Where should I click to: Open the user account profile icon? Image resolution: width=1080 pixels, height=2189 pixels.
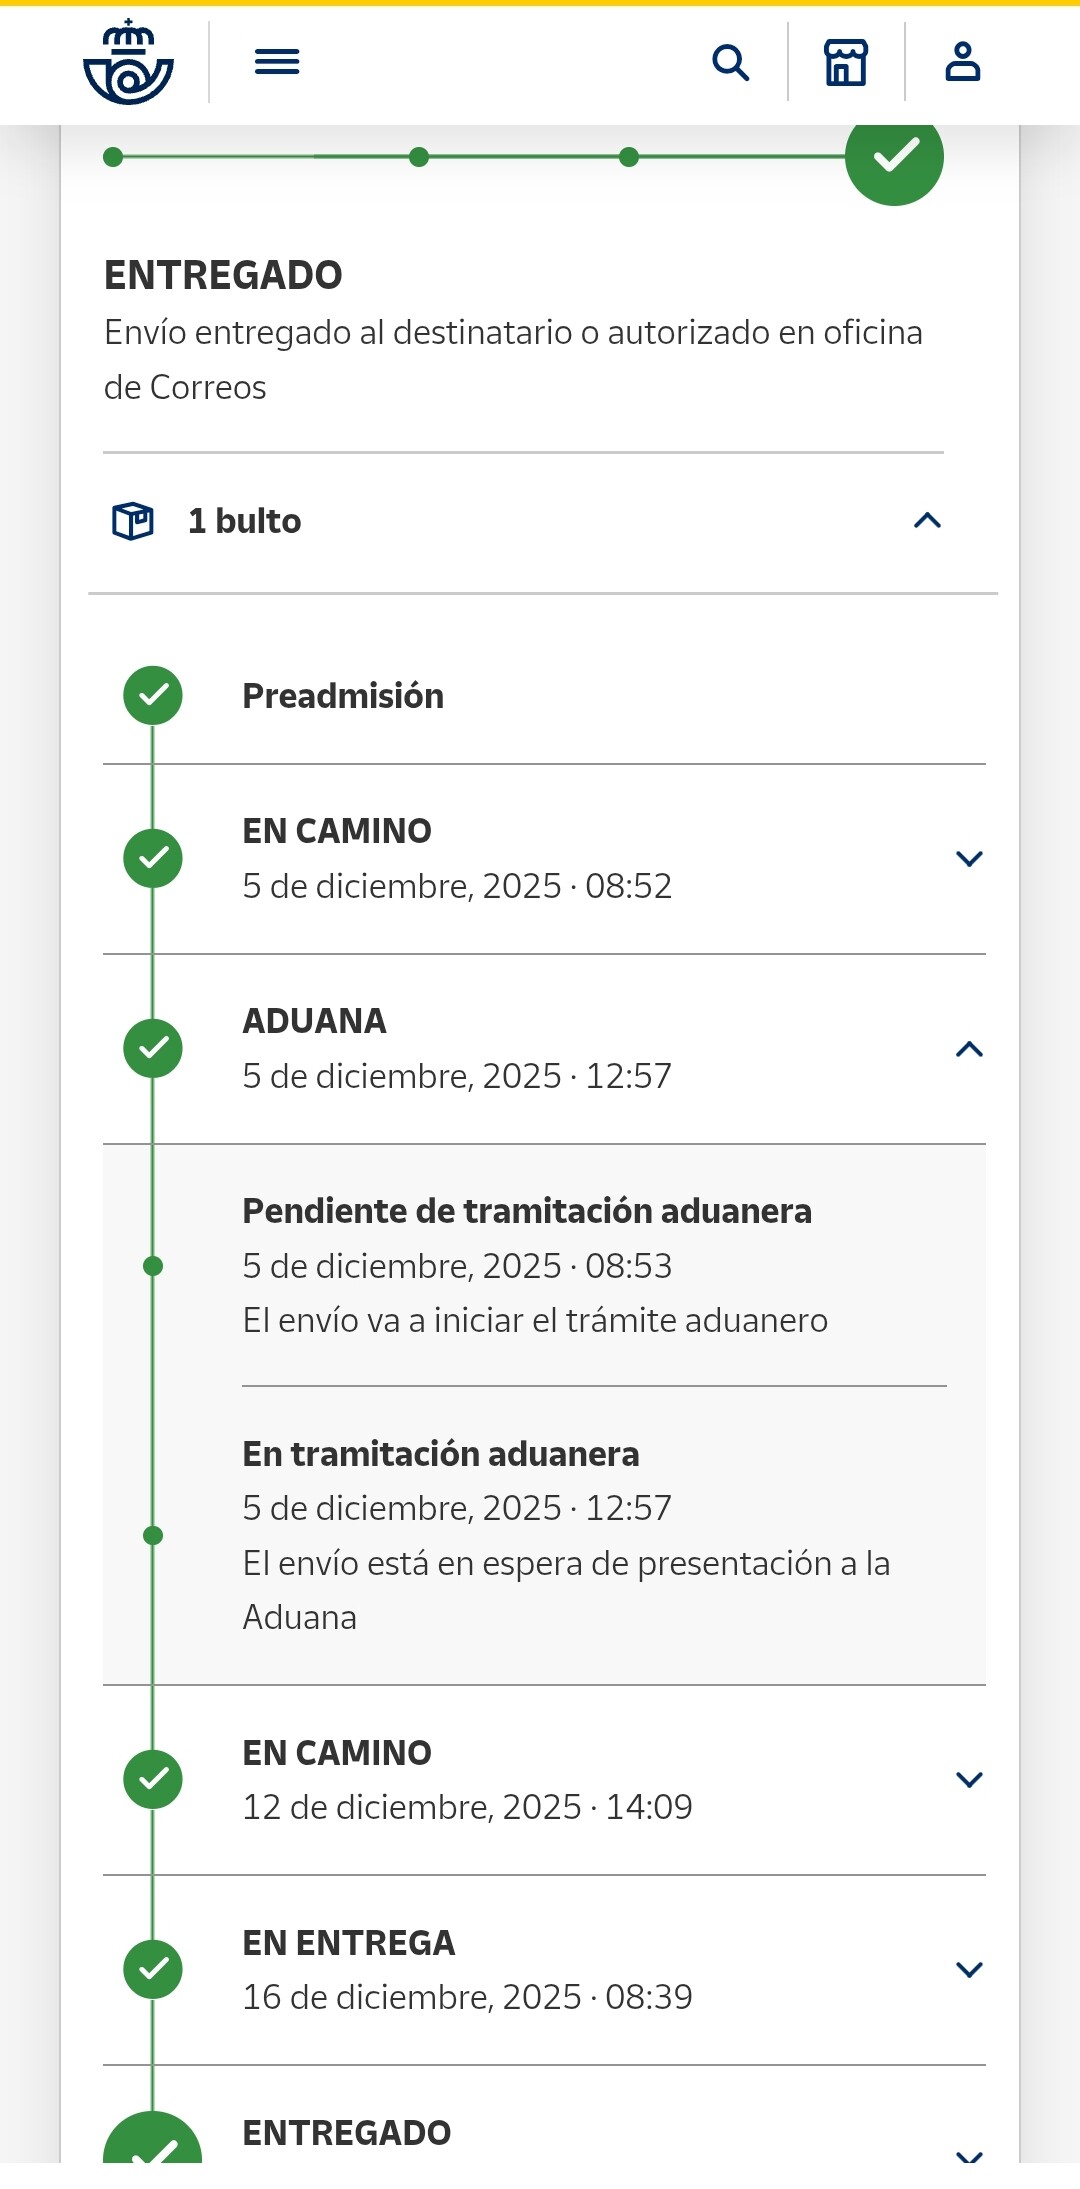(x=962, y=63)
